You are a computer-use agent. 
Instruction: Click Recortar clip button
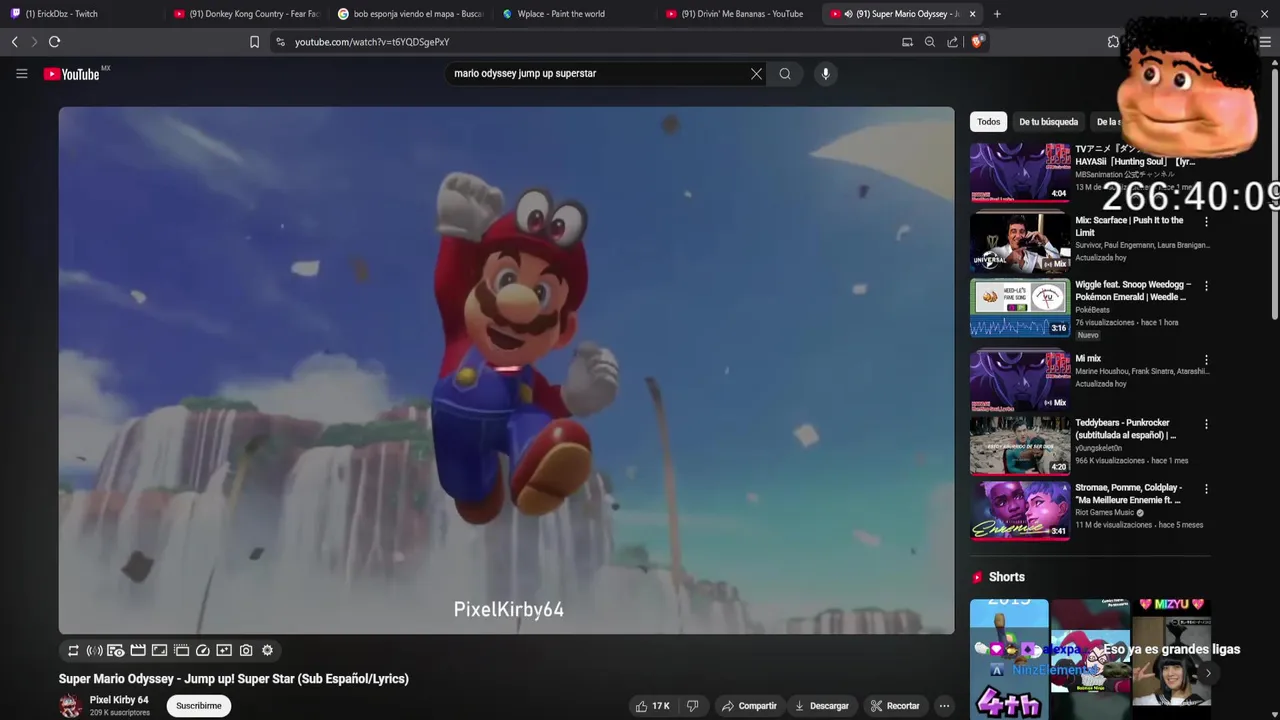tap(895, 706)
